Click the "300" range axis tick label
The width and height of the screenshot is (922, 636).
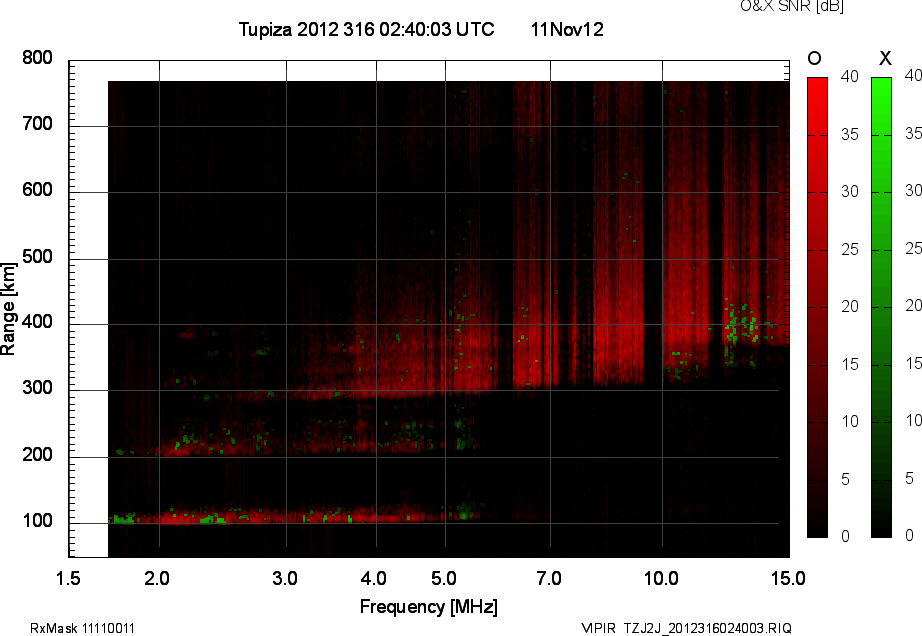[x=37, y=388]
